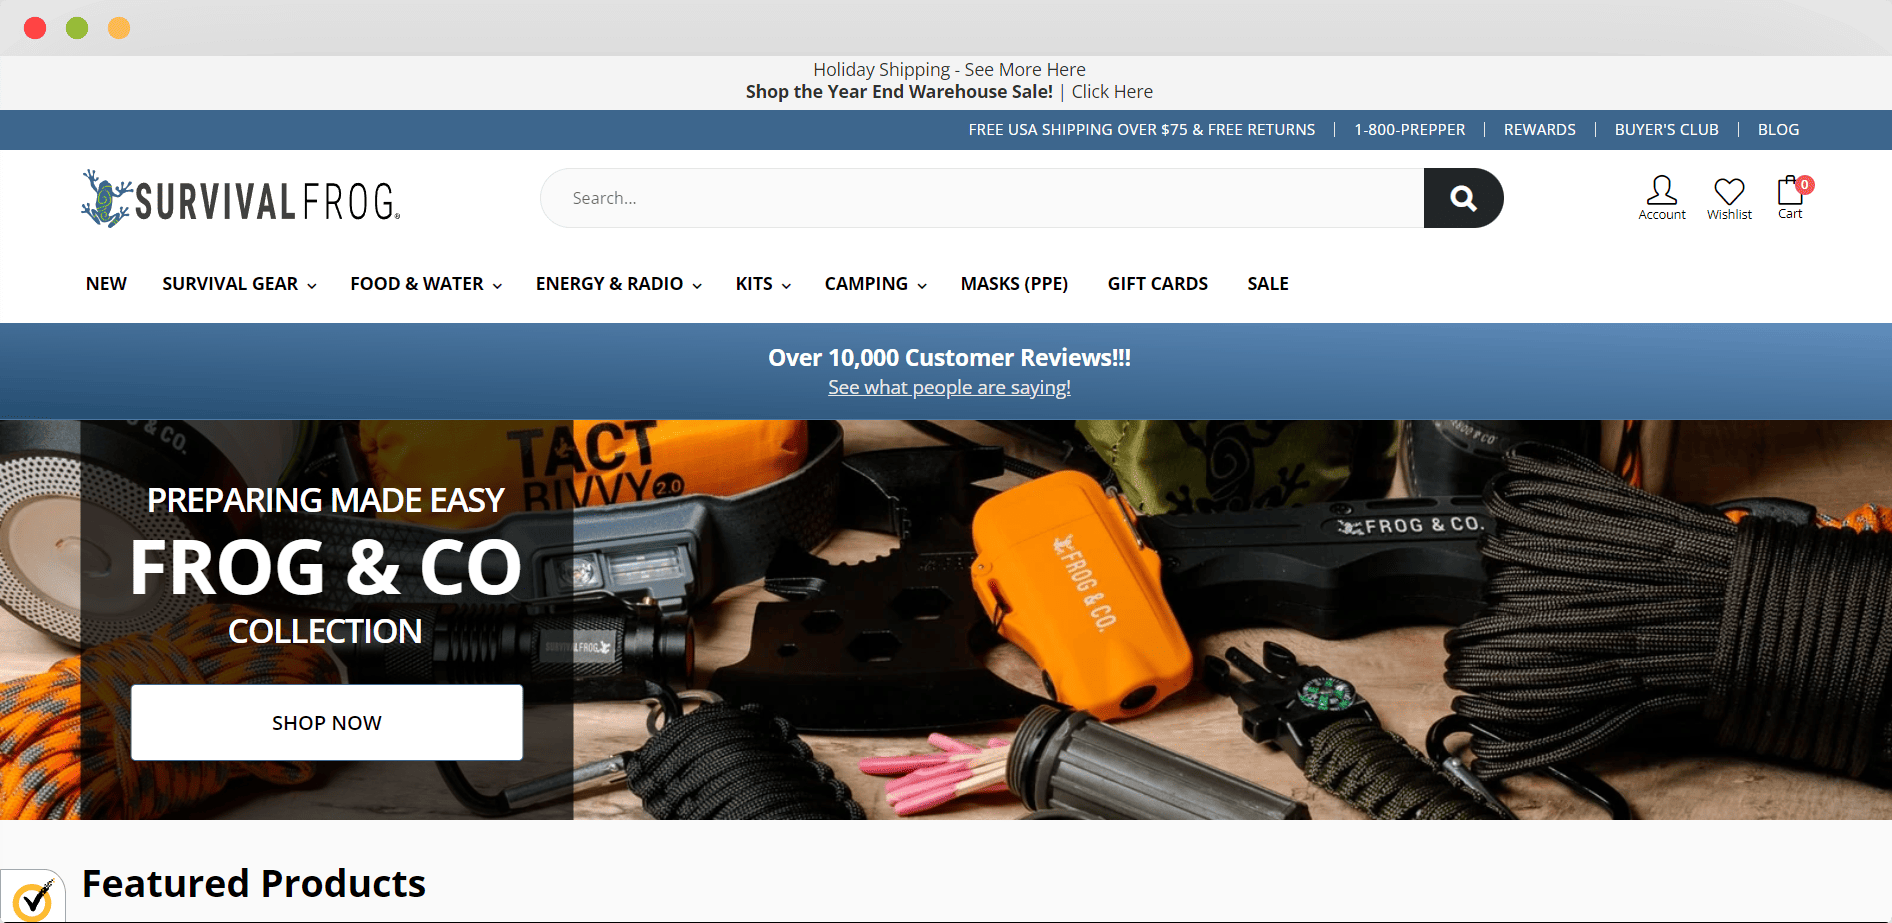1892x923 pixels.
Task: Click the Account label text
Action: click(1662, 215)
